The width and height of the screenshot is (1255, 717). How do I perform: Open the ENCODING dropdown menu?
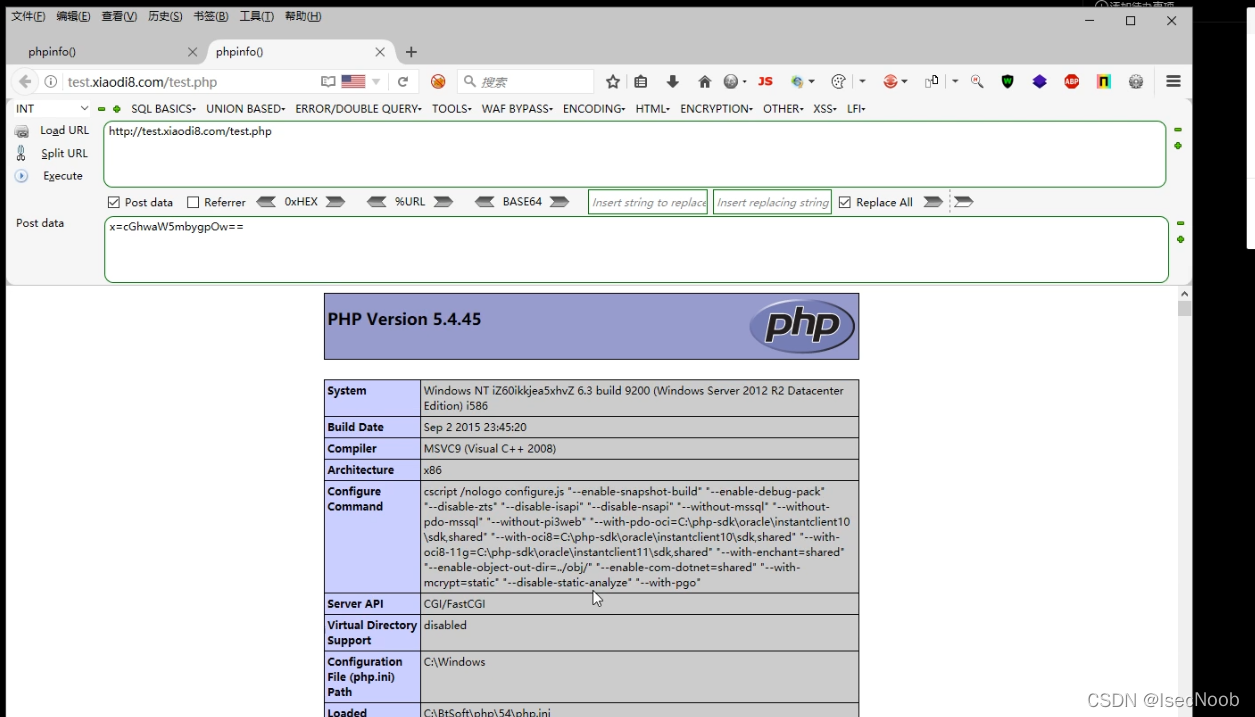point(594,108)
